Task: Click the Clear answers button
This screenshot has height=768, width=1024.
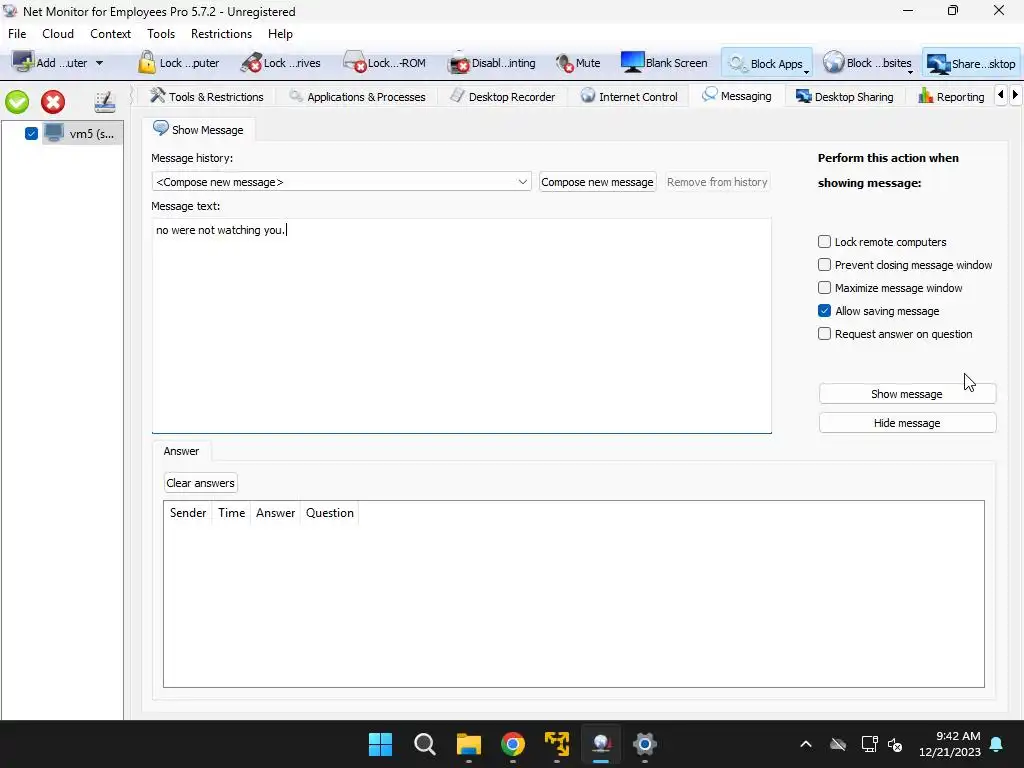Action: [200, 483]
